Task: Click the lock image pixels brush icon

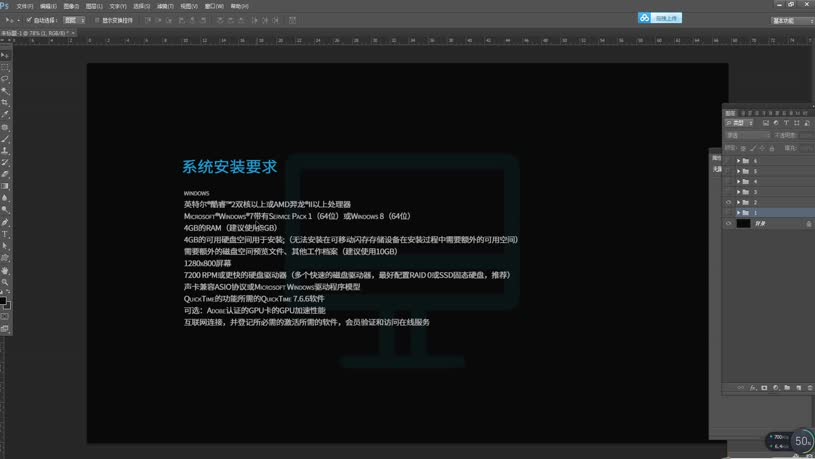Action: point(753,149)
